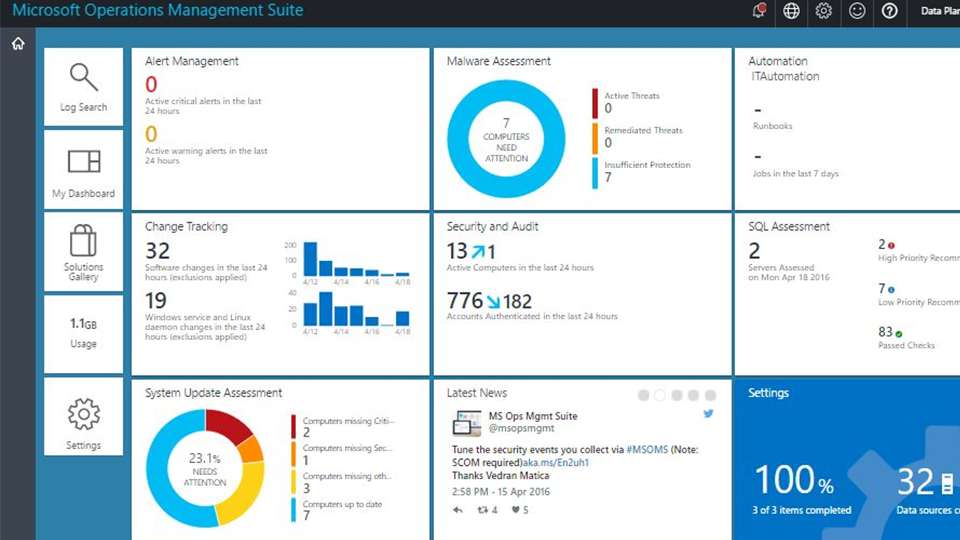Viewport: 960px width, 540px height.
Task: Open the notifications bell icon
Action: coord(759,11)
